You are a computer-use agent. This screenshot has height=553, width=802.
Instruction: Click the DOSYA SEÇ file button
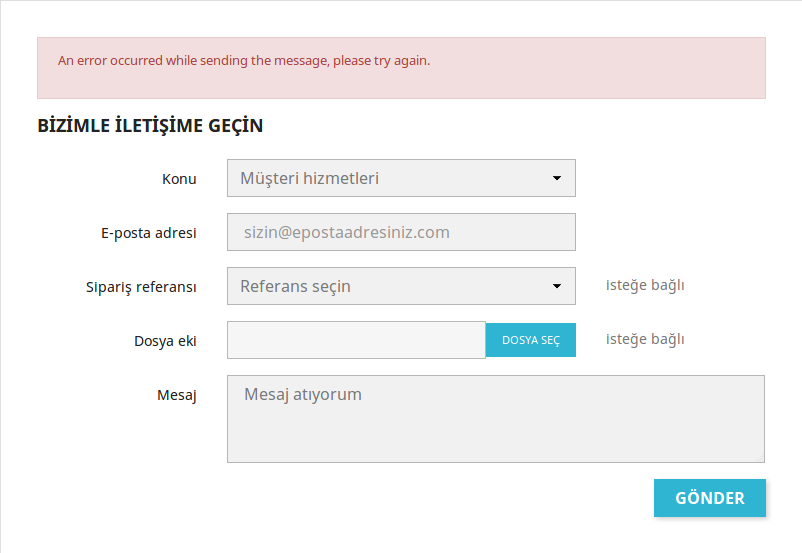(530, 340)
